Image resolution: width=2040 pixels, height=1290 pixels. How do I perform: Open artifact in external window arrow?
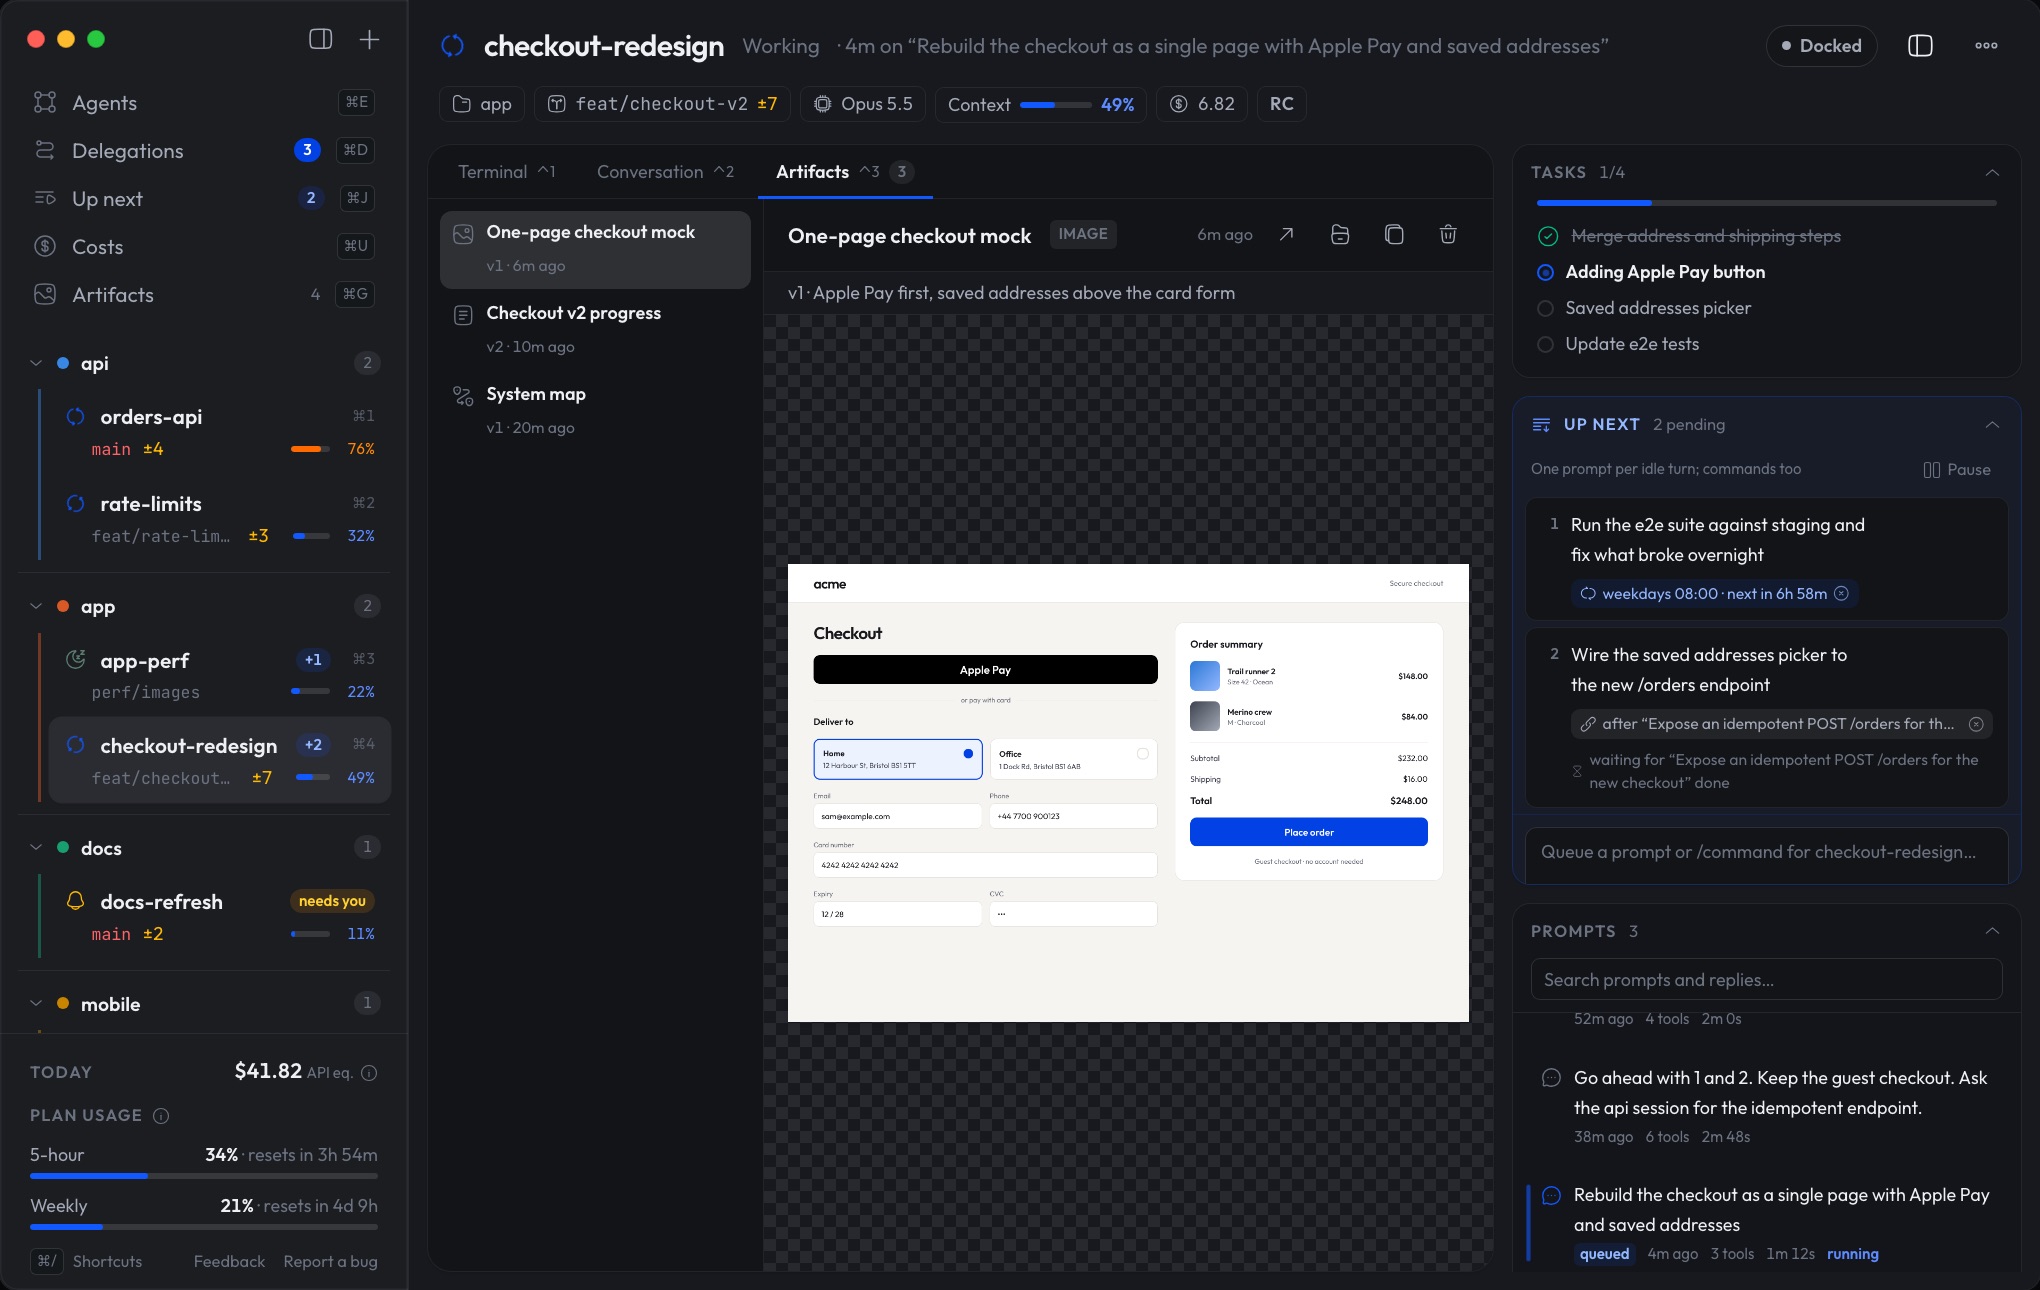[x=1286, y=234]
